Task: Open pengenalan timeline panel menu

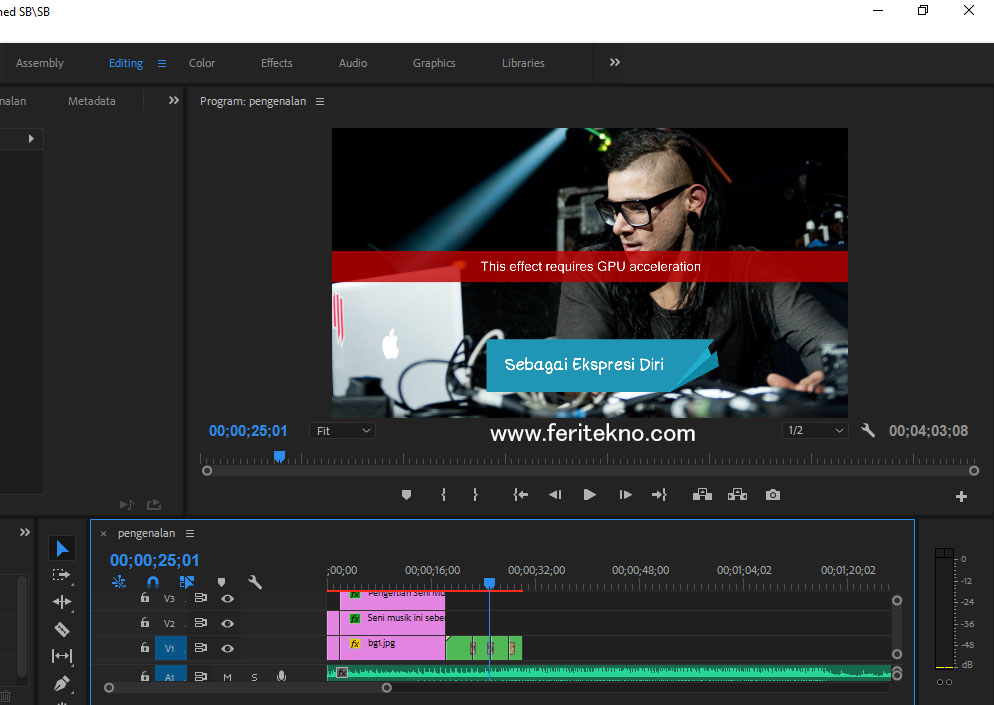Action: 190,534
